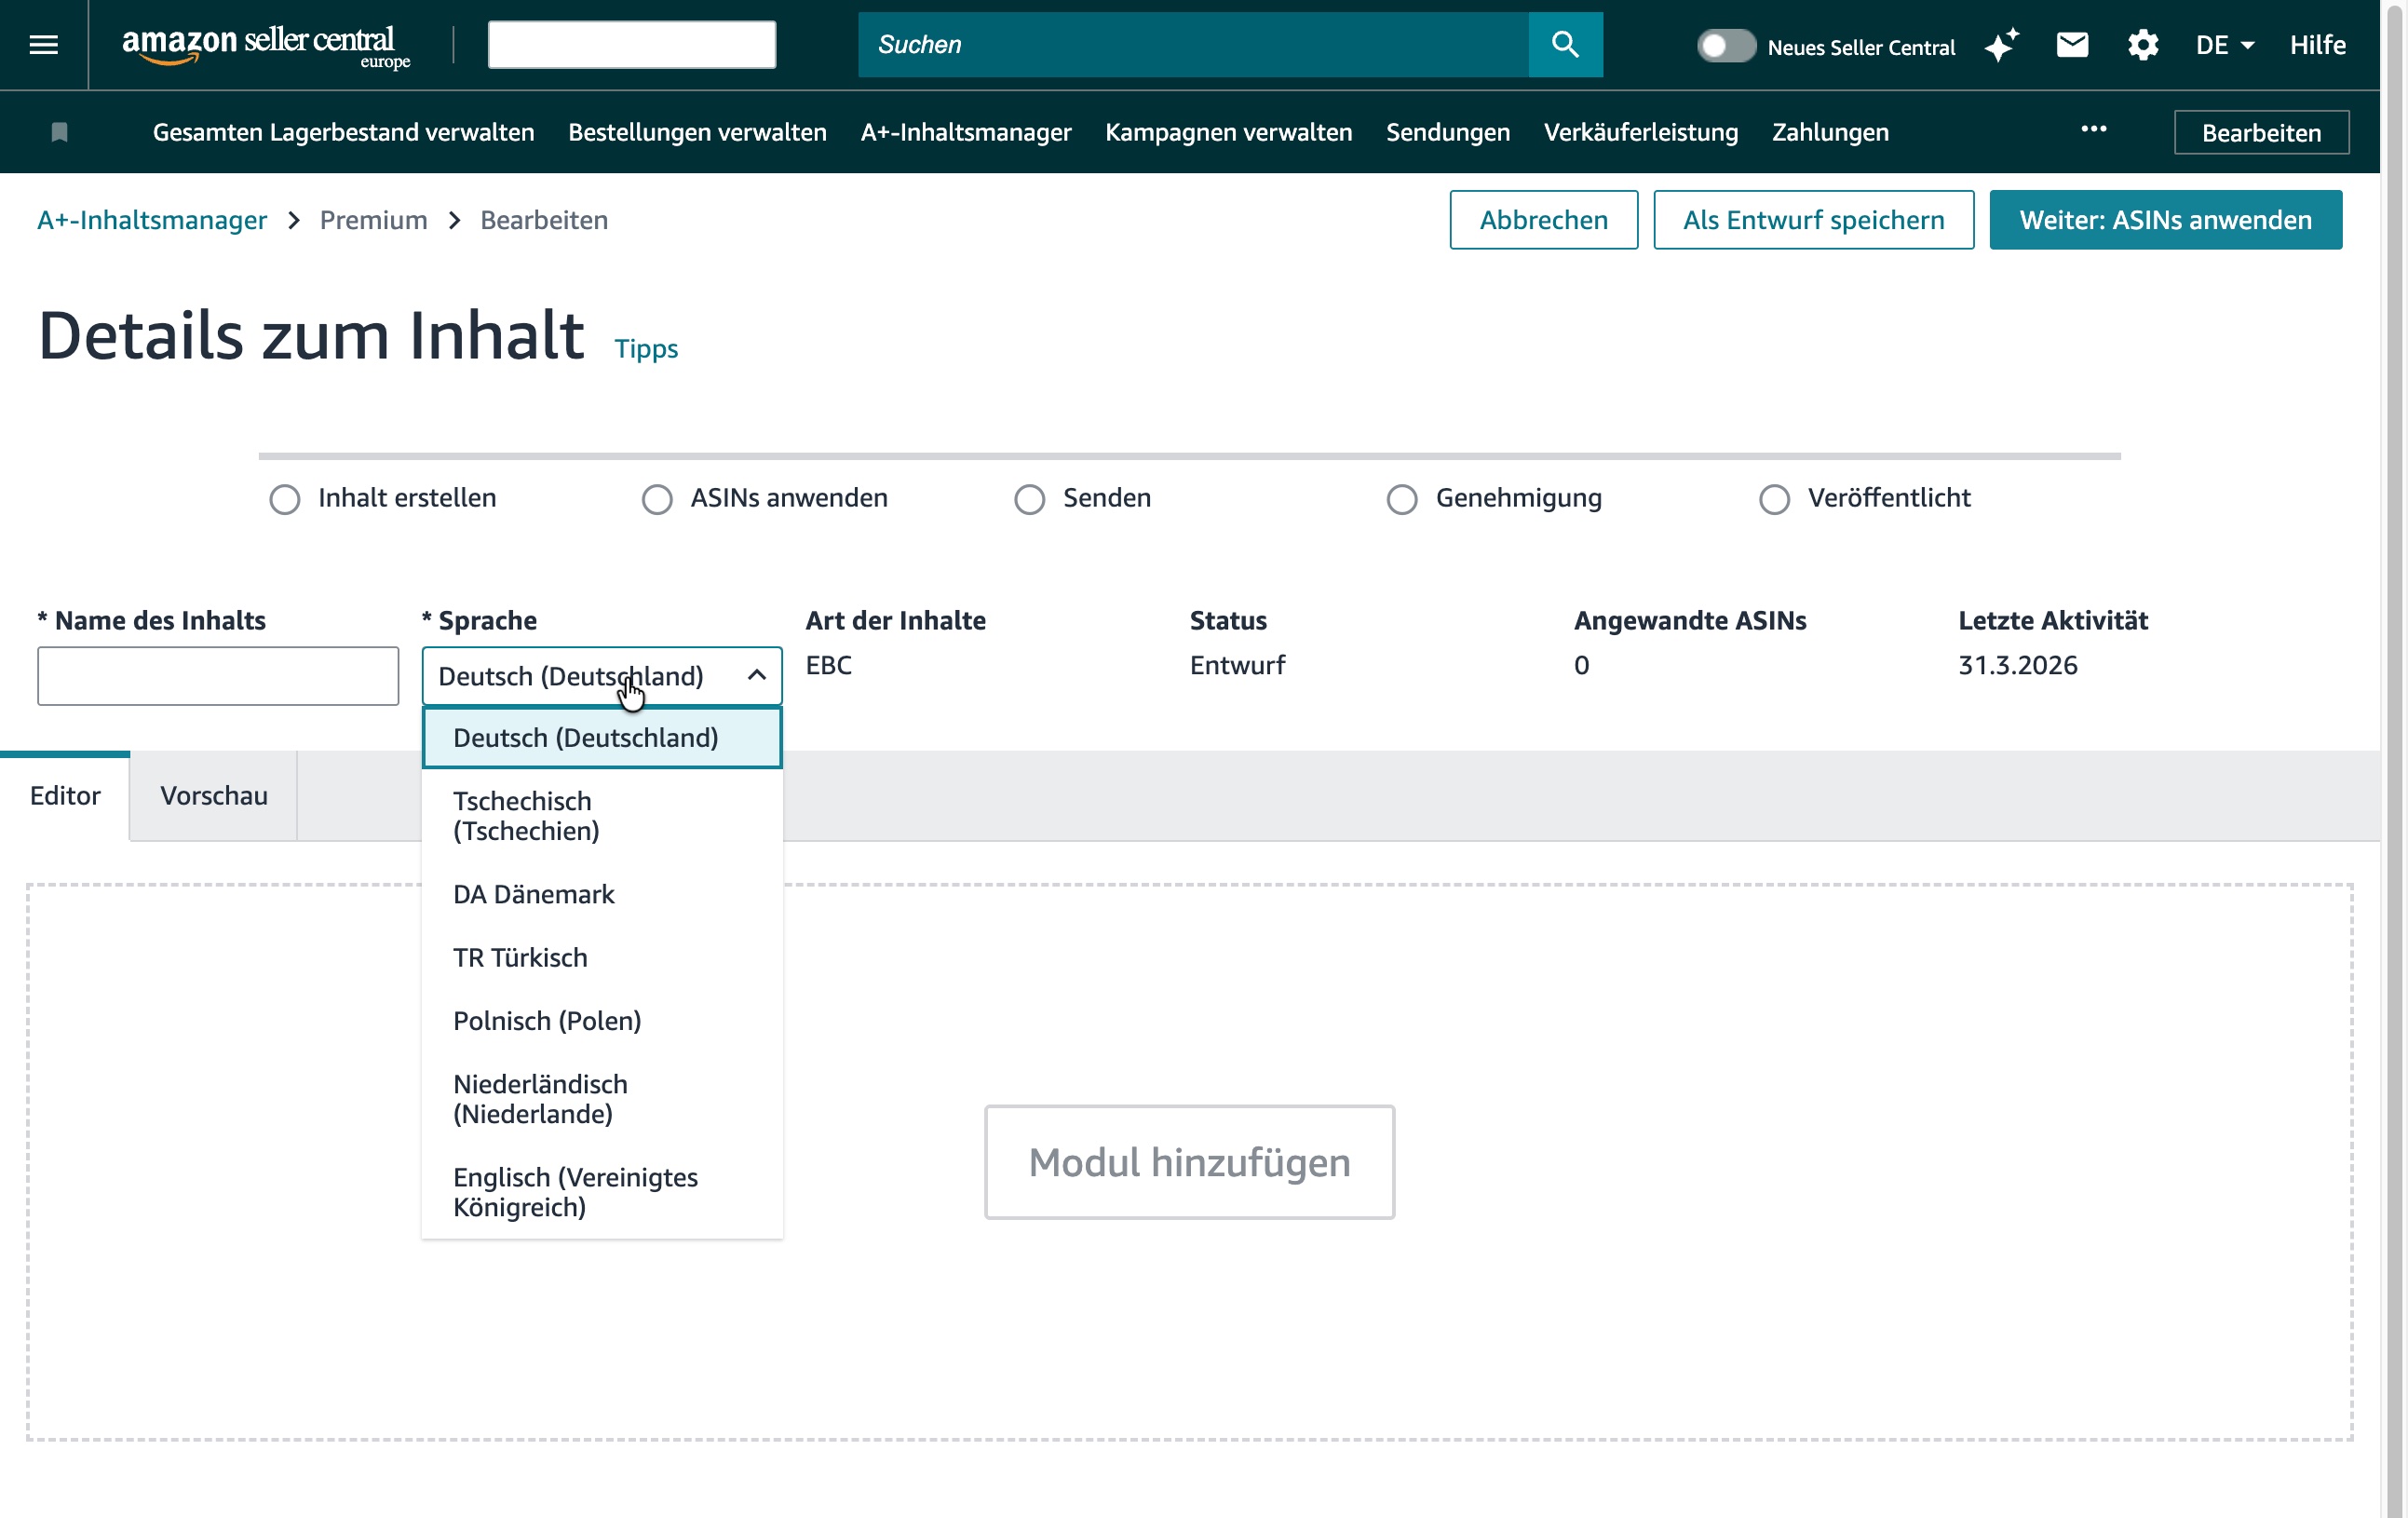Click the page vertical scrollbar

point(2395,759)
